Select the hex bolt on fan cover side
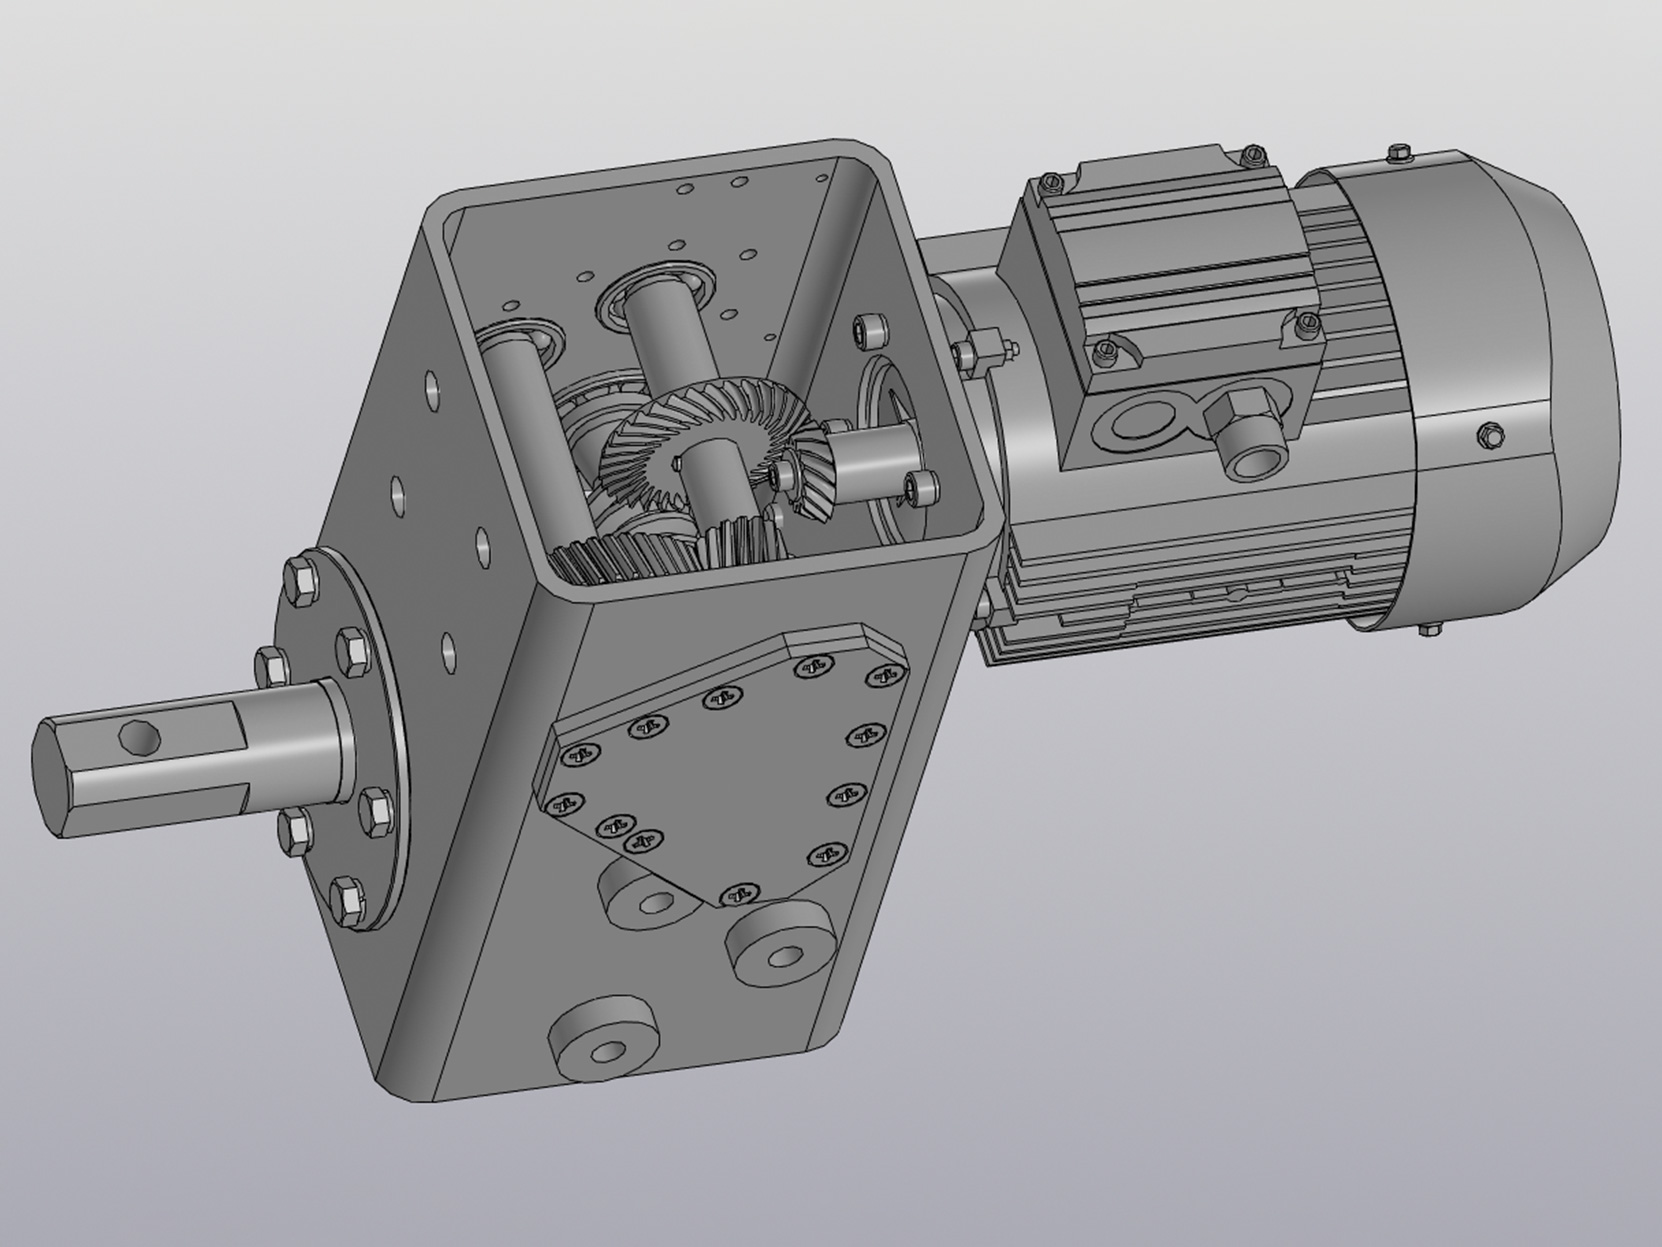This screenshot has width=1662, height=1247. click(1490, 435)
